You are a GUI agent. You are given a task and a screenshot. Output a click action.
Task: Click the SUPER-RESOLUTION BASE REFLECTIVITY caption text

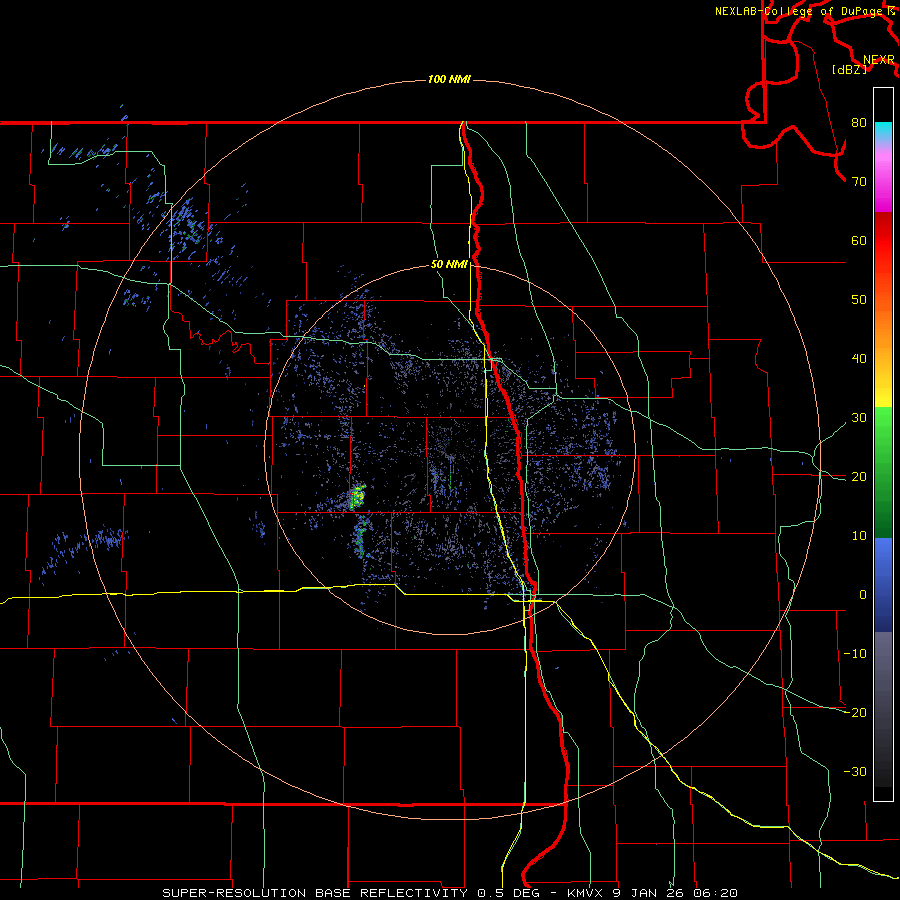coord(315,893)
